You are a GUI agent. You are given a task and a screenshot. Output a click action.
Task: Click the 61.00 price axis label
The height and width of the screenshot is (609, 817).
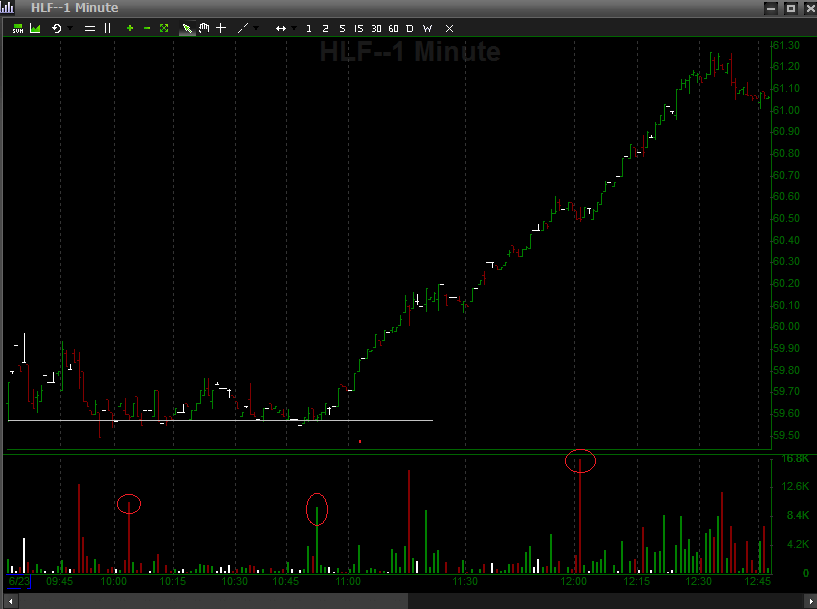click(787, 110)
